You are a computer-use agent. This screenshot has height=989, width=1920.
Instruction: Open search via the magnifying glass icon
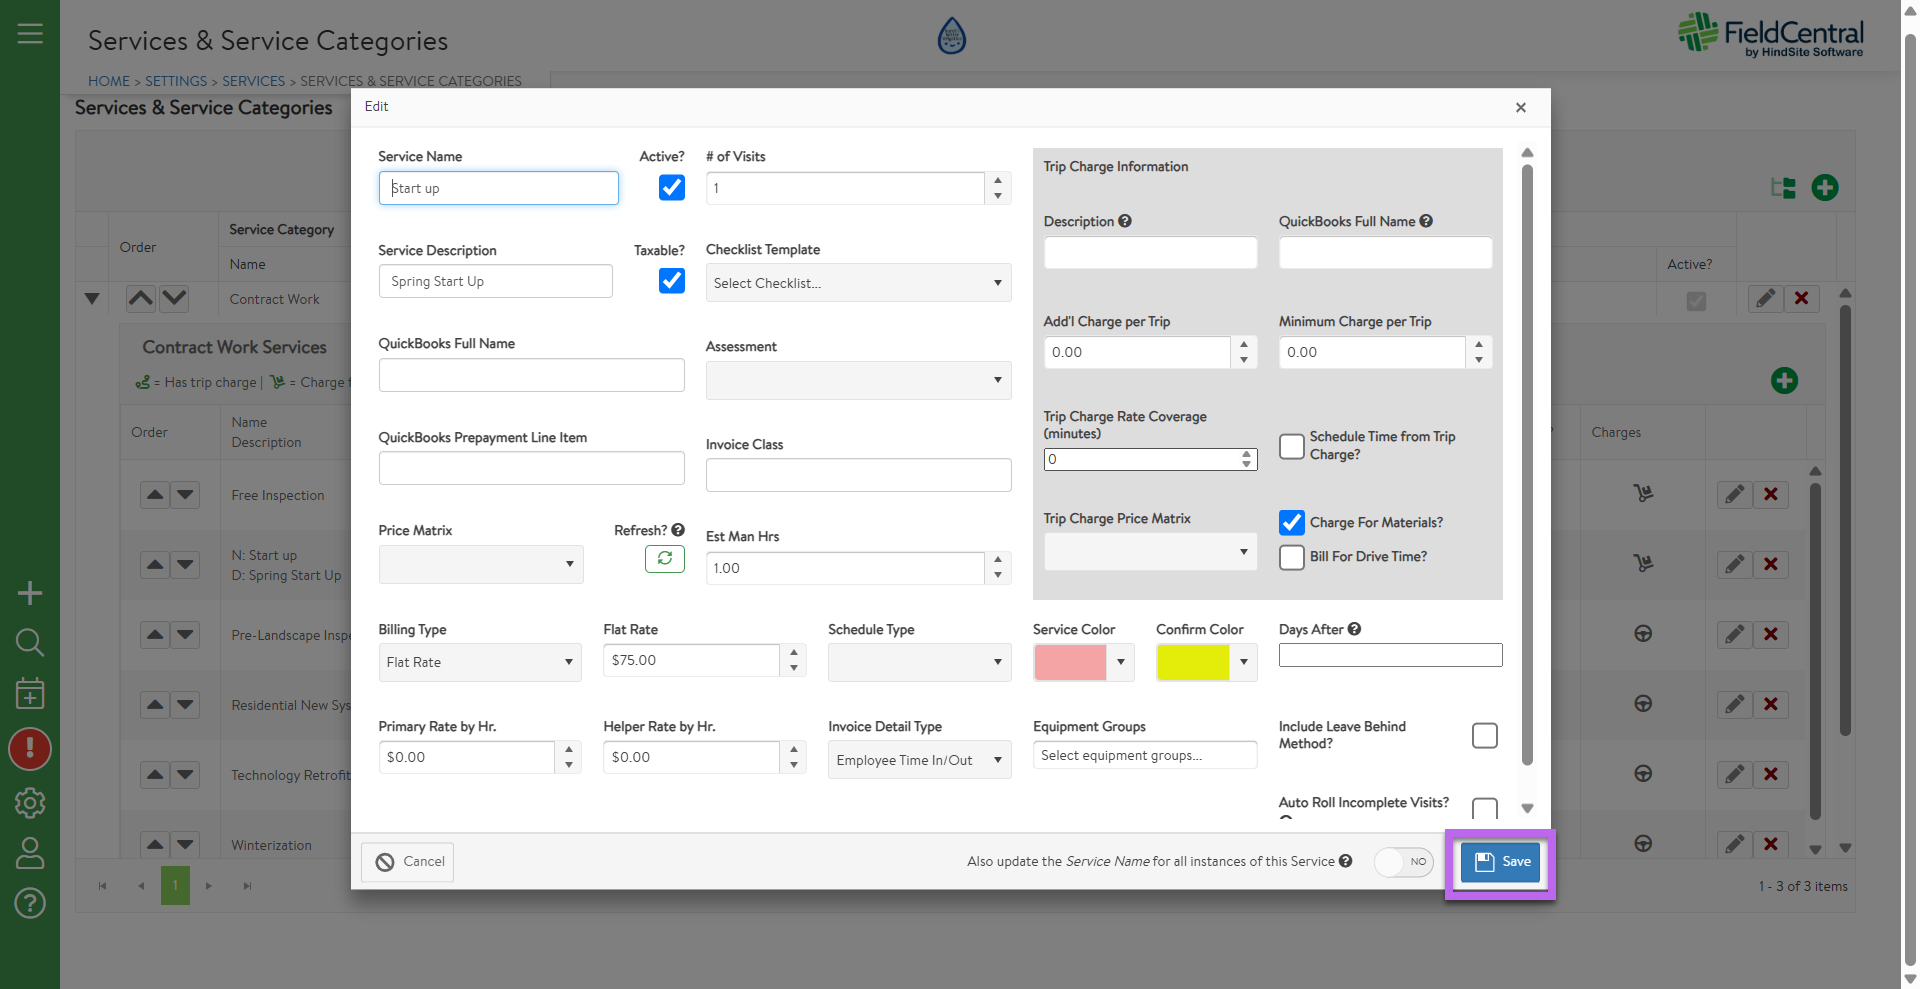[x=30, y=642]
